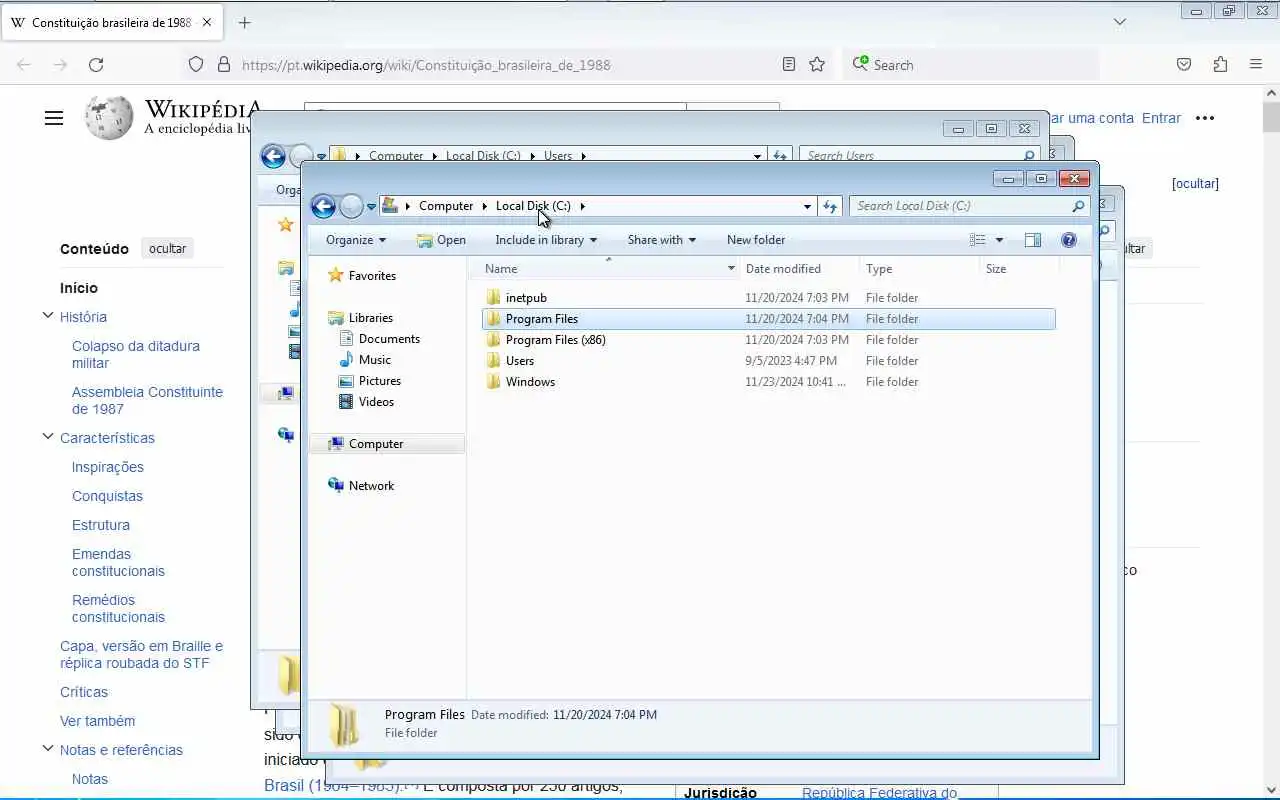Click the blue Help question mark icon
This screenshot has width=1280, height=800.
1069,240
